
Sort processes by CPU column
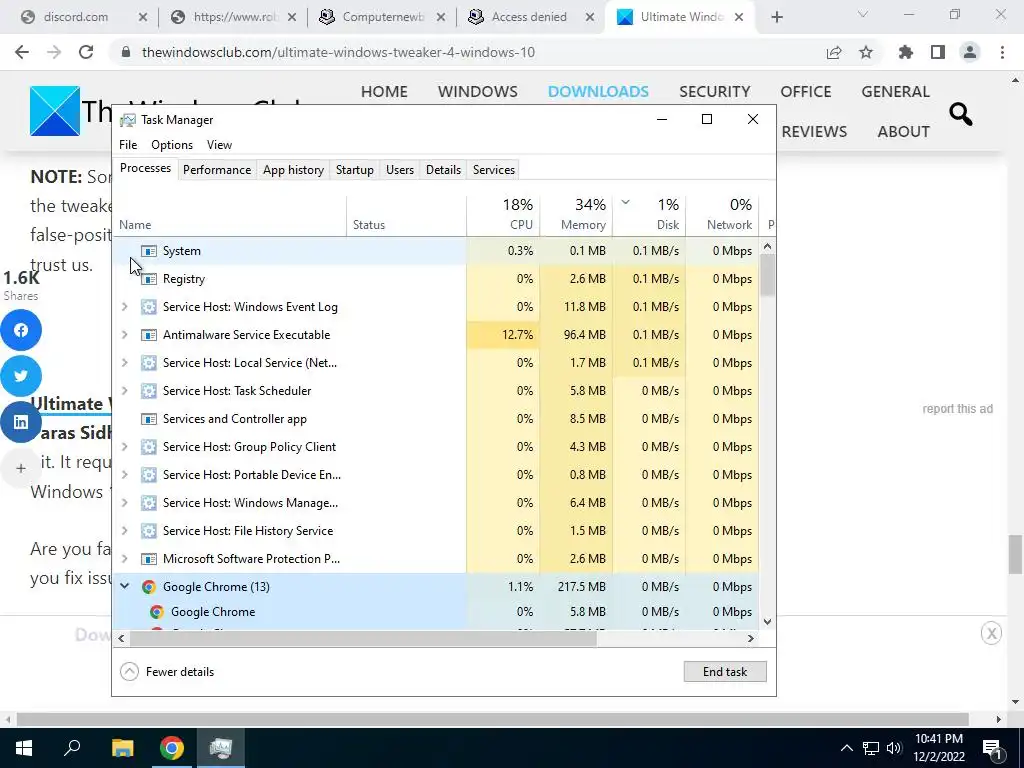coord(504,216)
